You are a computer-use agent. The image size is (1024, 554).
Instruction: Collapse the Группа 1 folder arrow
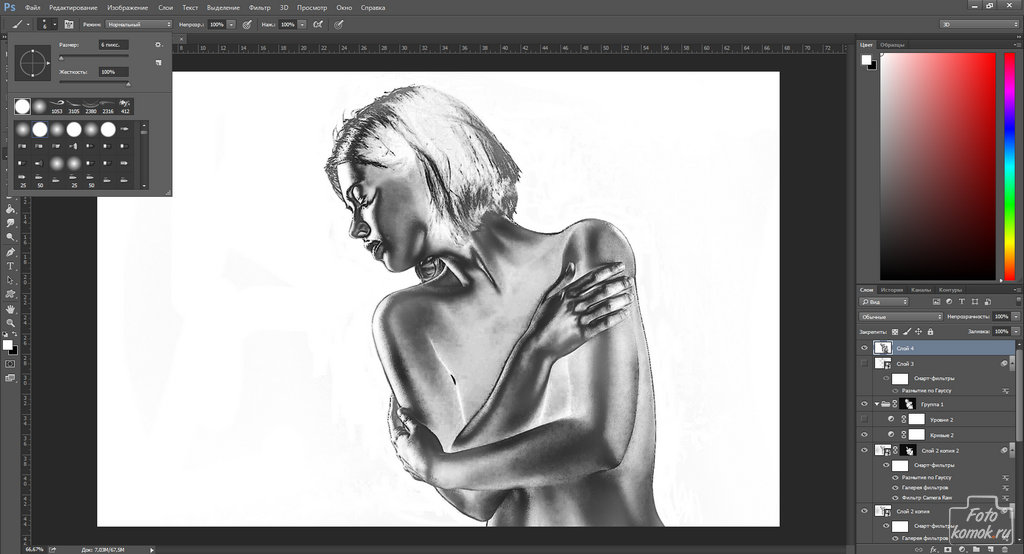[877, 403]
